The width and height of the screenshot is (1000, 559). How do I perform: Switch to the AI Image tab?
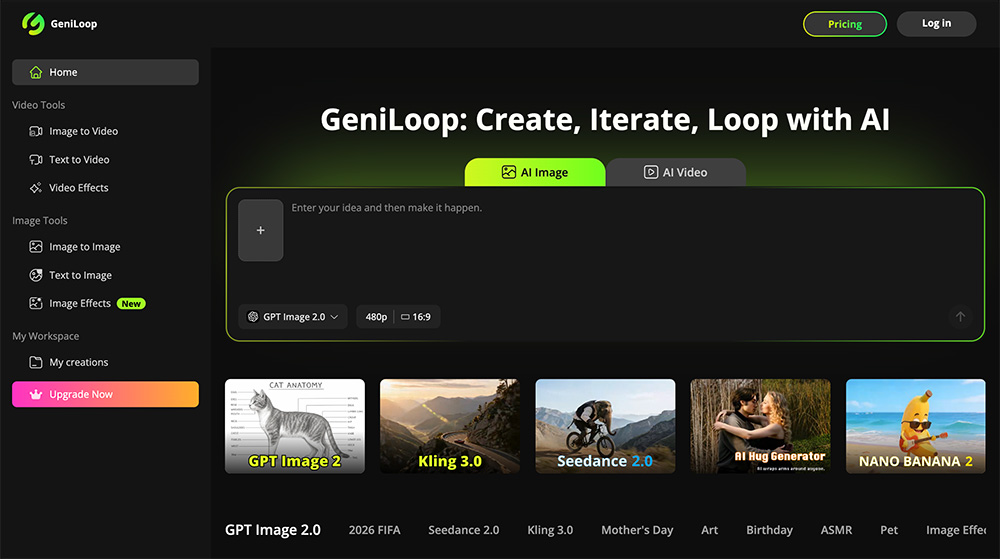(535, 172)
